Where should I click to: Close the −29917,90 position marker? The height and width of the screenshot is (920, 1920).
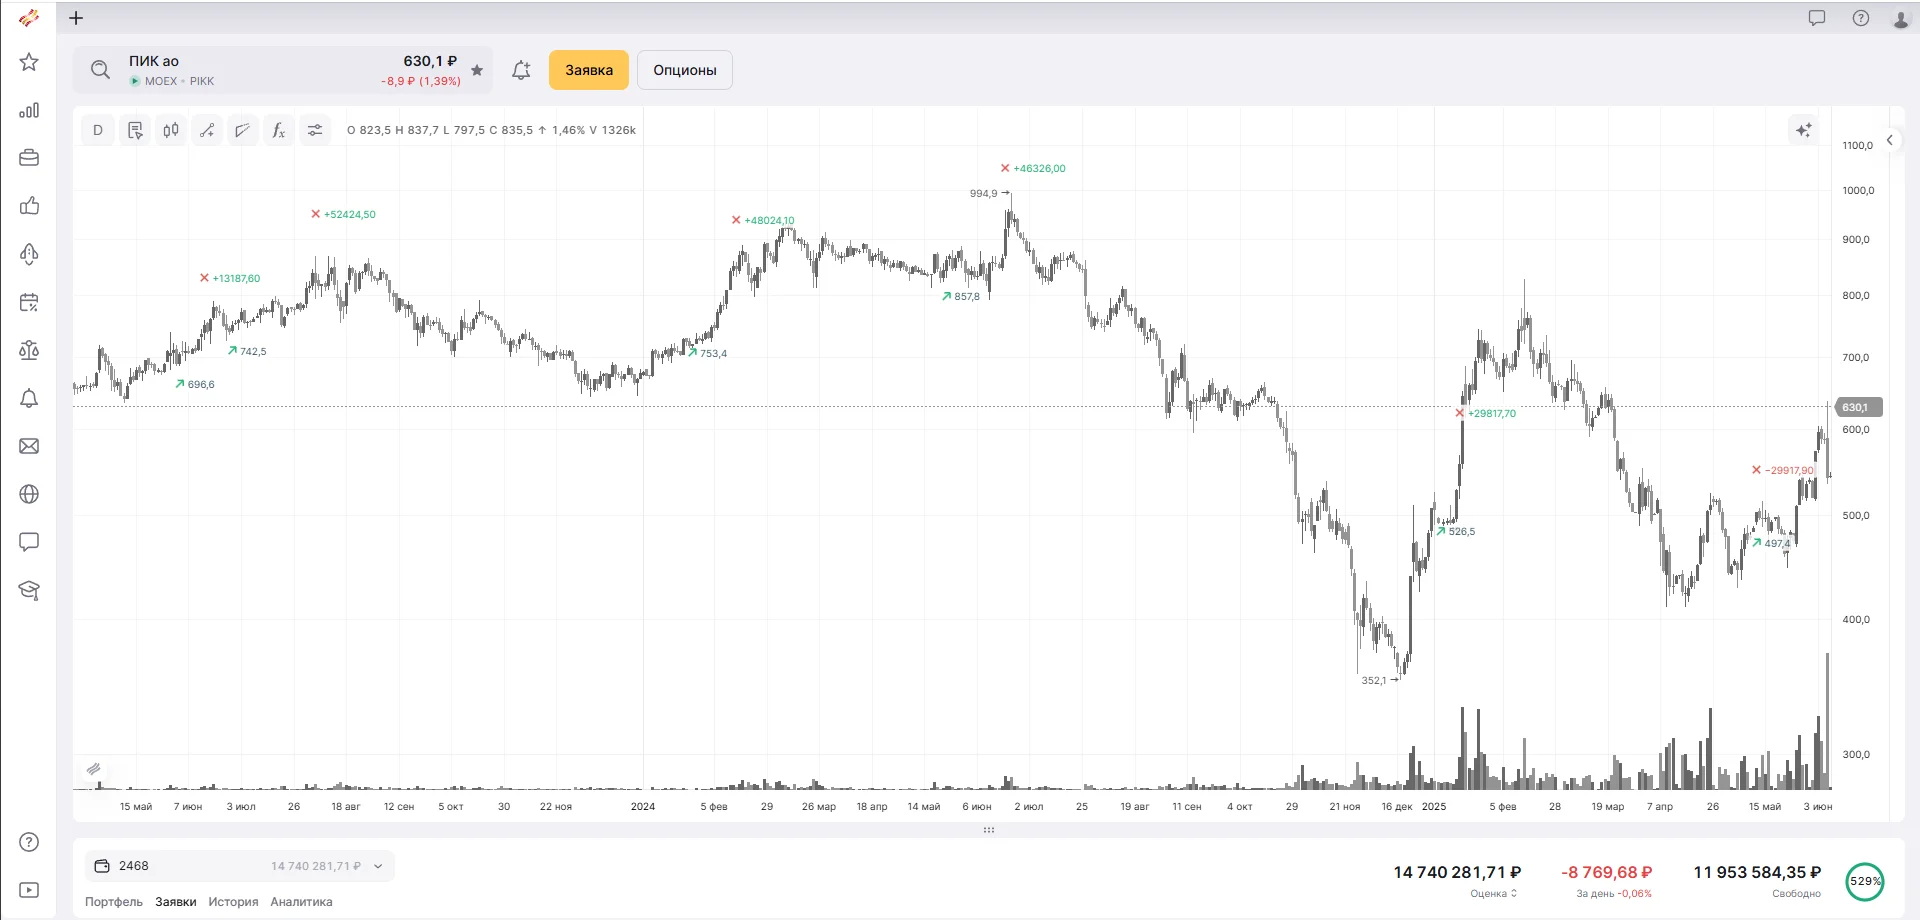[1756, 470]
